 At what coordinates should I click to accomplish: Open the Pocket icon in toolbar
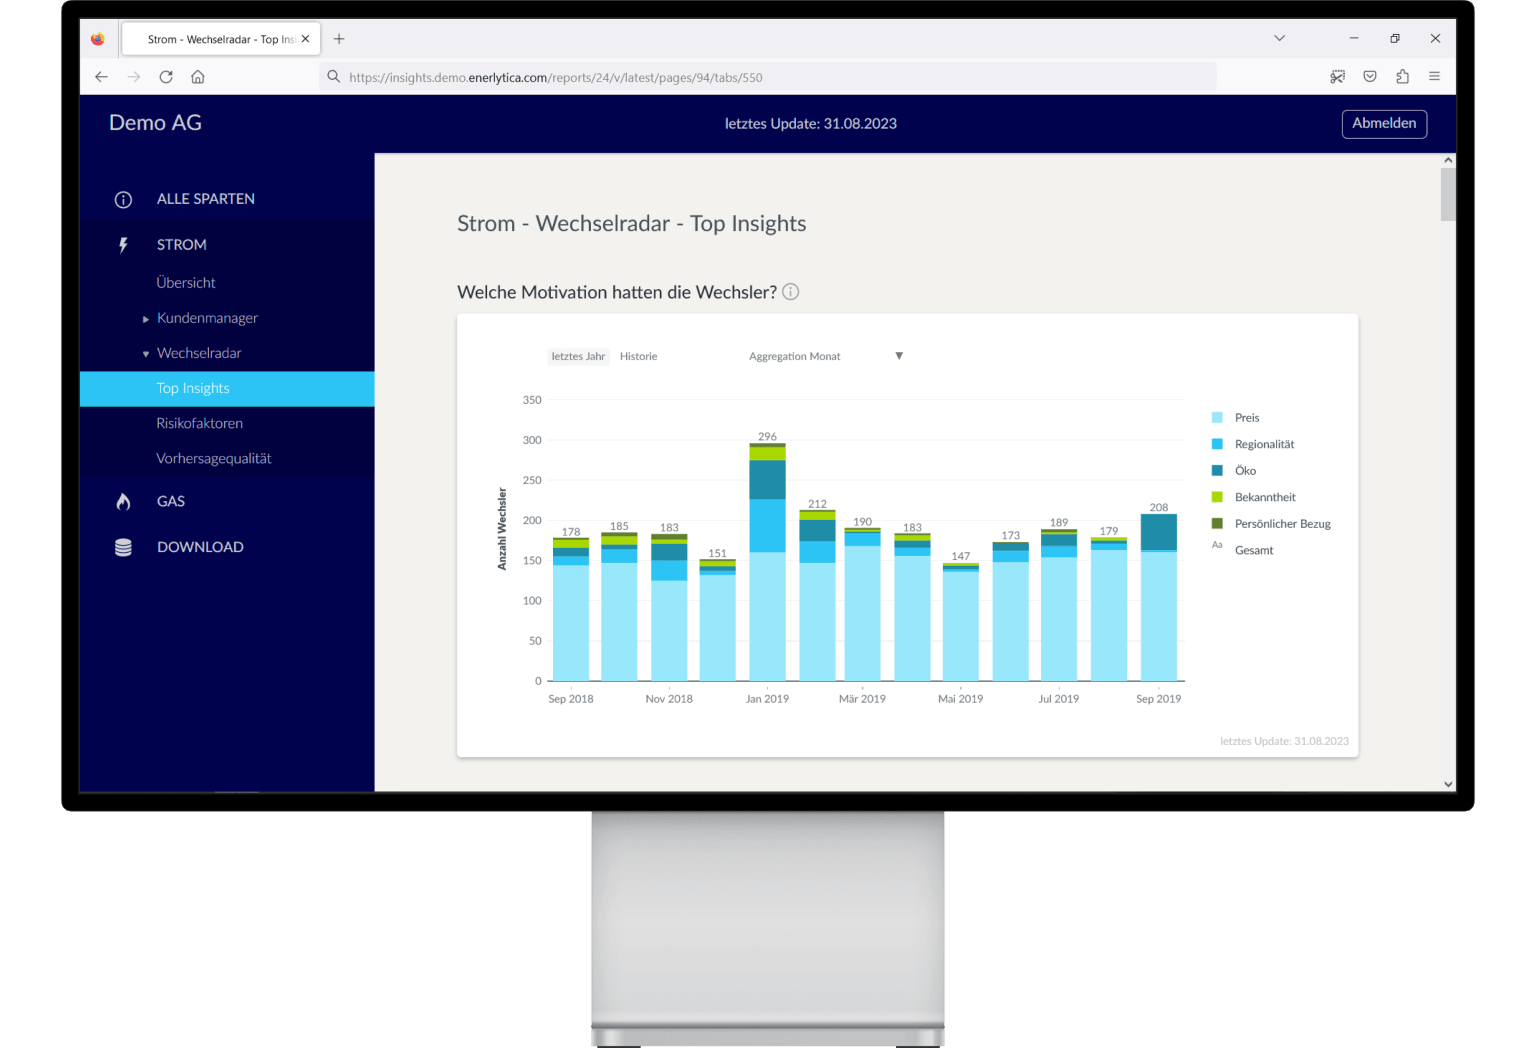coord(1370,77)
